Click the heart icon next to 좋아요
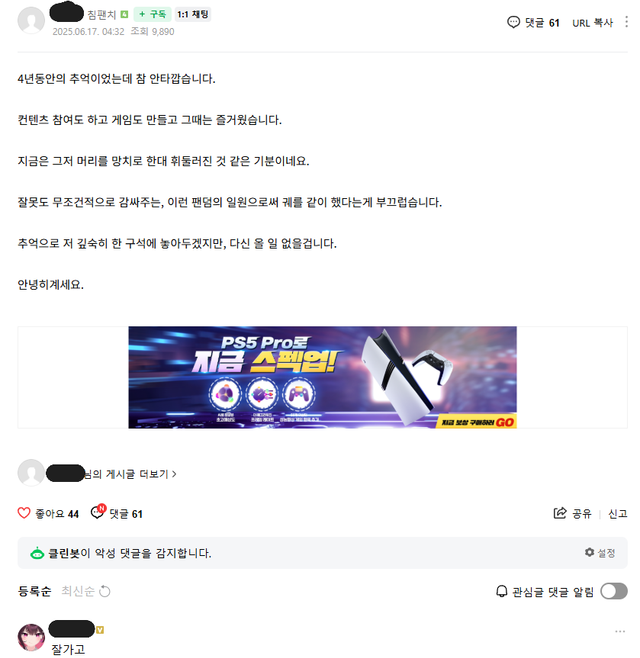The image size is (640, 658). point(24,513)
